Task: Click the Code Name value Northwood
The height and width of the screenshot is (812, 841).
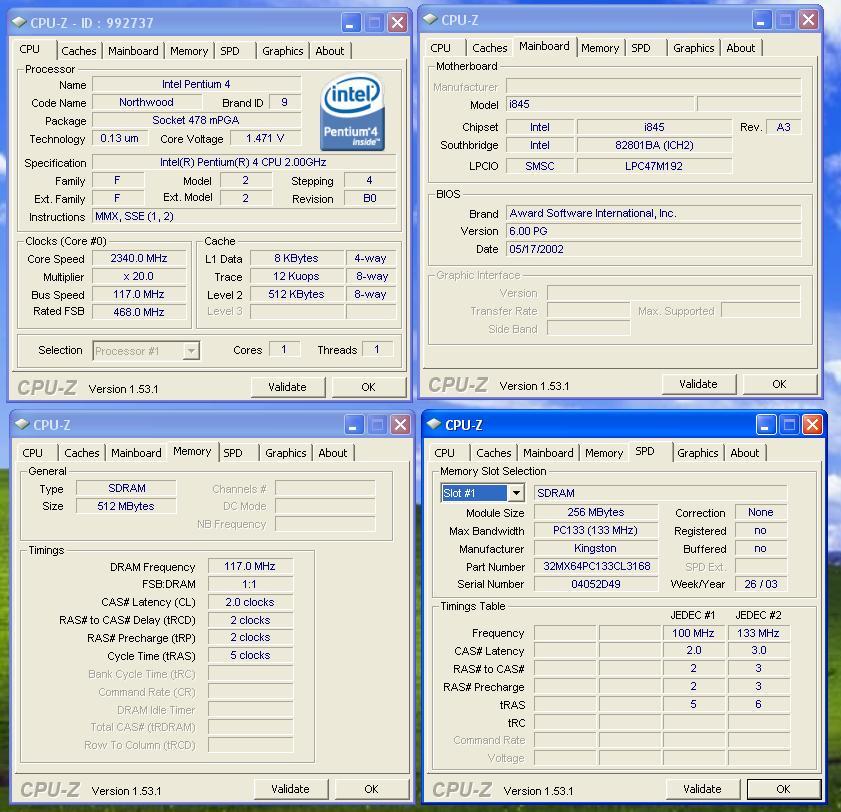Action: tap(146, 102)
